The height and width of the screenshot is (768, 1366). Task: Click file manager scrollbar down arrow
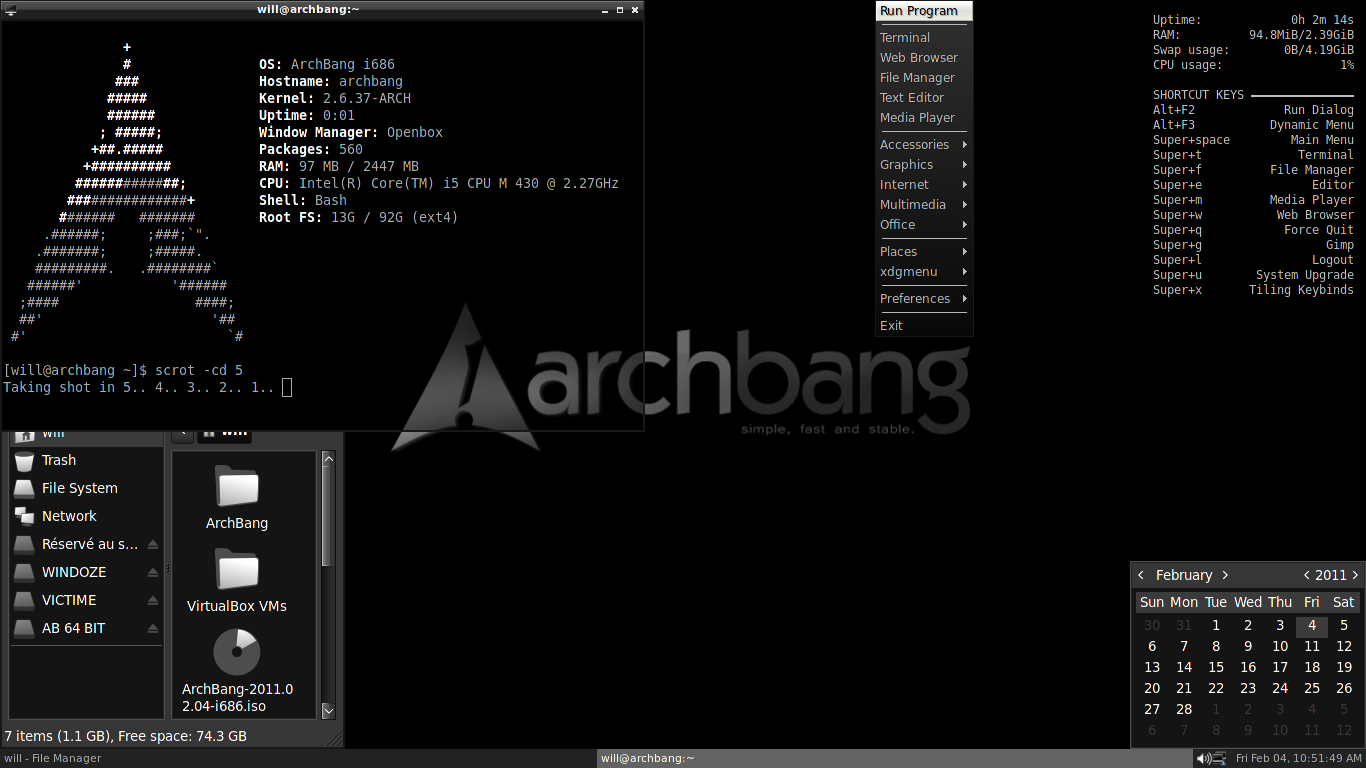327,711
